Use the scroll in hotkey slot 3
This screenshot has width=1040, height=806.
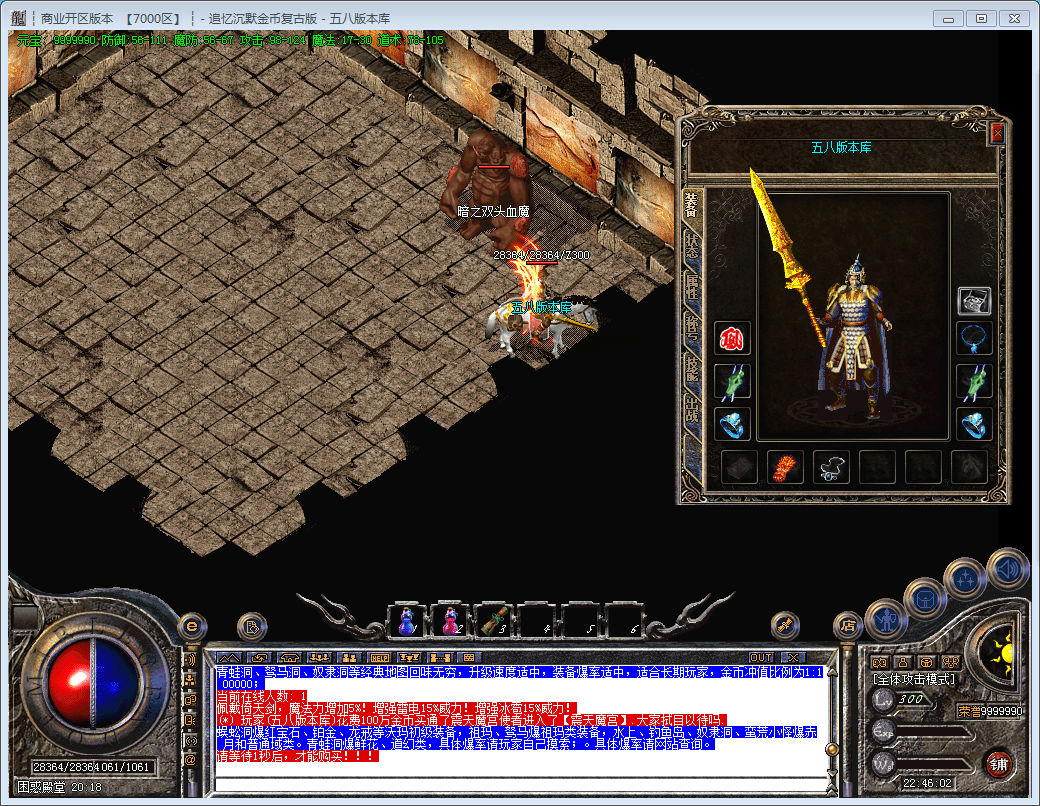pos(494,622)
